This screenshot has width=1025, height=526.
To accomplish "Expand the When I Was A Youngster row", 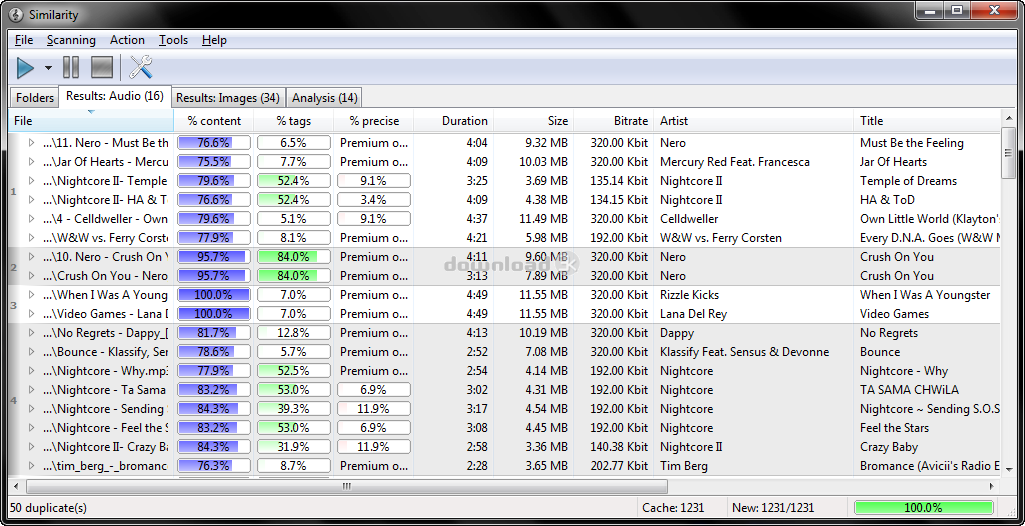I will [x=31, y=295].
